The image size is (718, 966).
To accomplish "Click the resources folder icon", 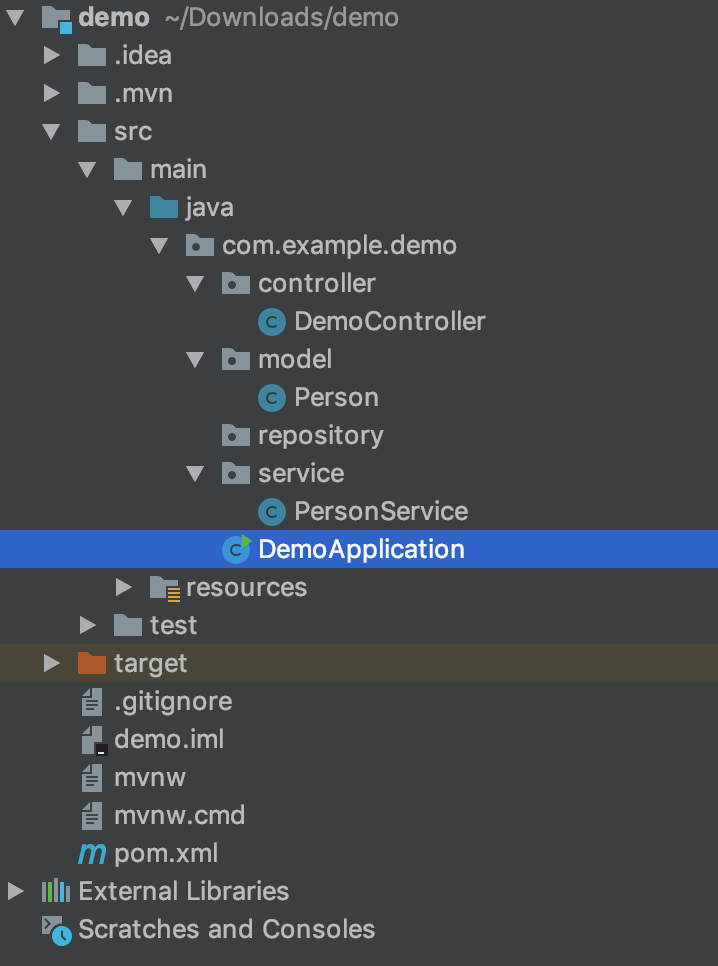I will tap(165, 588).
